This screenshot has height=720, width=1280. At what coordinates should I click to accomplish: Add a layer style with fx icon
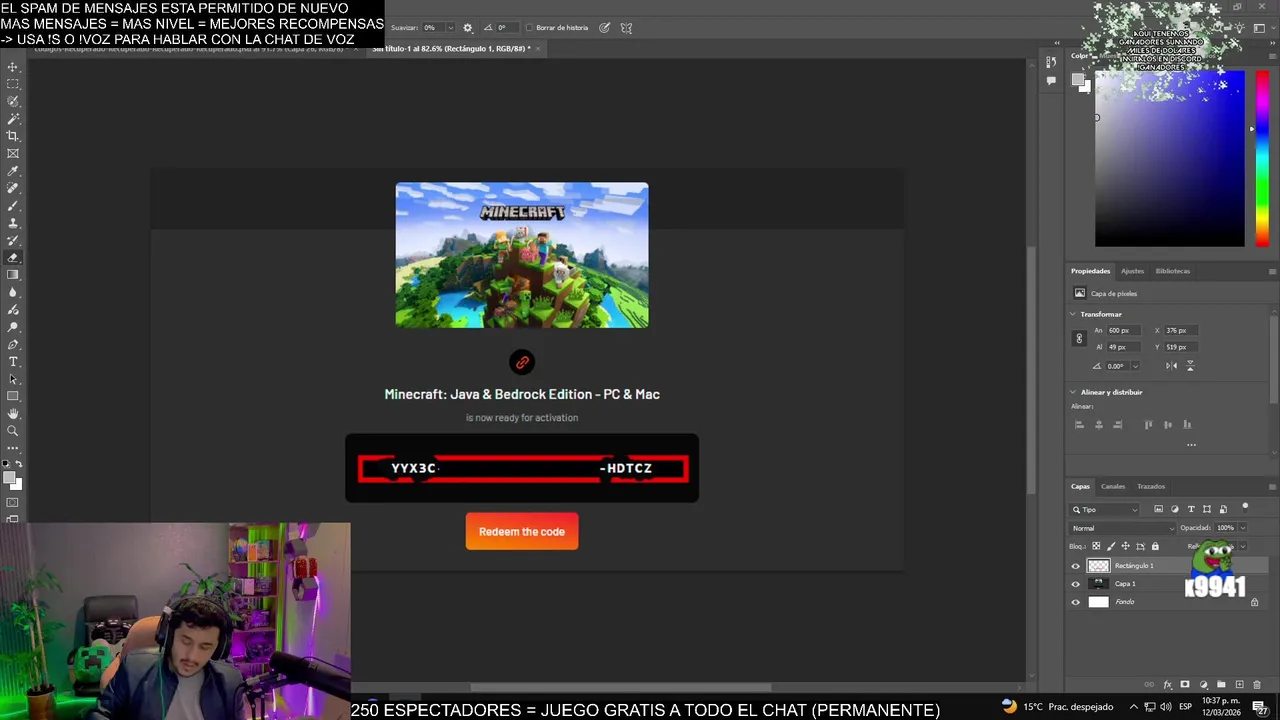coord(1168,685)
